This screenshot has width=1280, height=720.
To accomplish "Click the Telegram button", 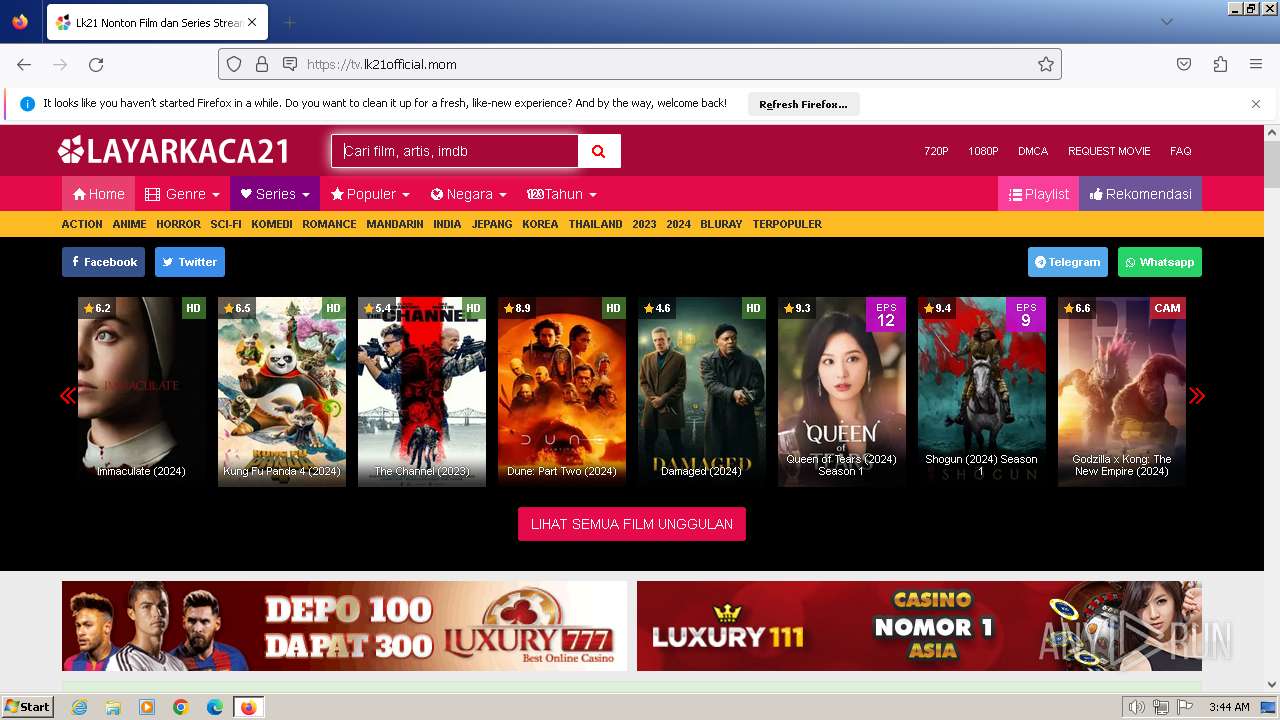I will coord(1068,262).
